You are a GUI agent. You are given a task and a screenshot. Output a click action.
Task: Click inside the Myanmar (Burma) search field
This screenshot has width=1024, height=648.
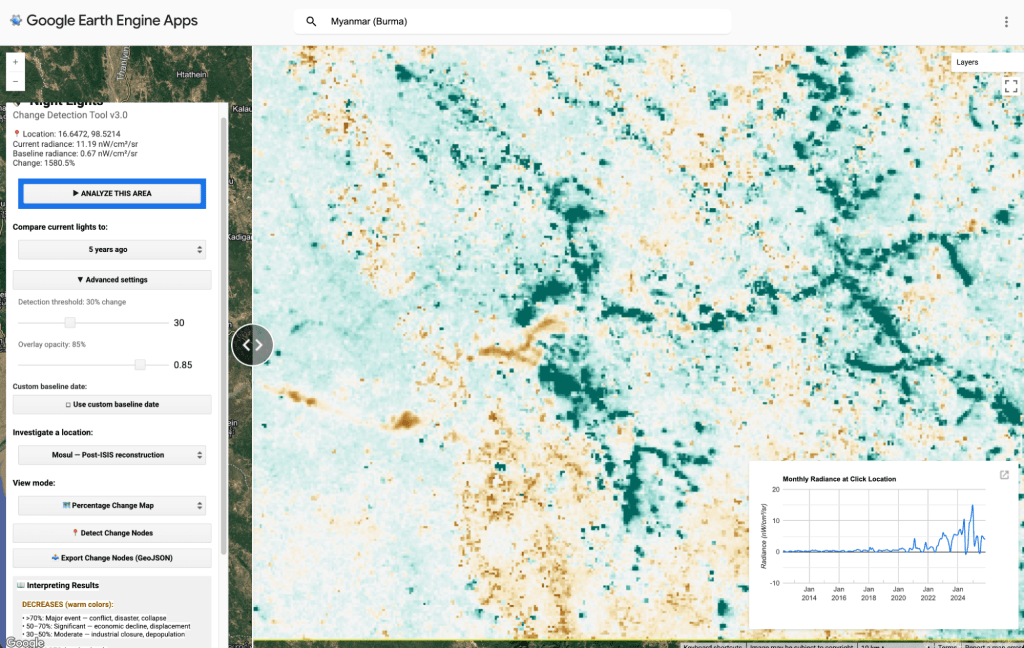513,22
